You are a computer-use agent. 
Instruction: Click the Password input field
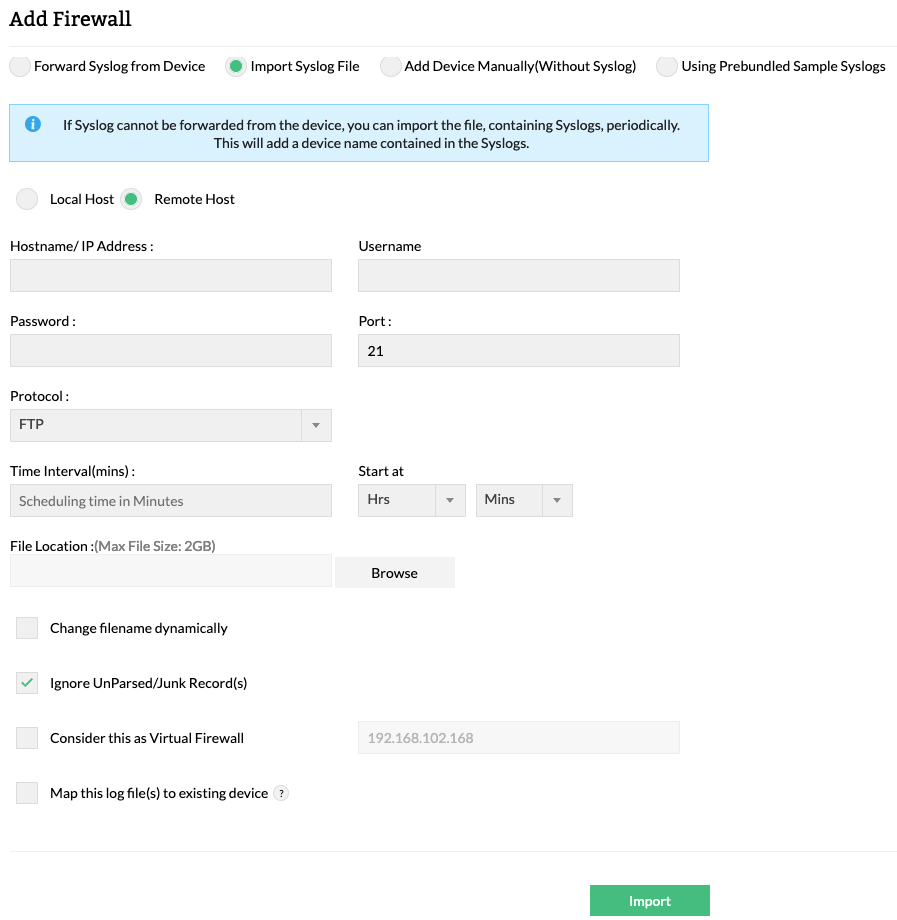click(x=170, y=351)
